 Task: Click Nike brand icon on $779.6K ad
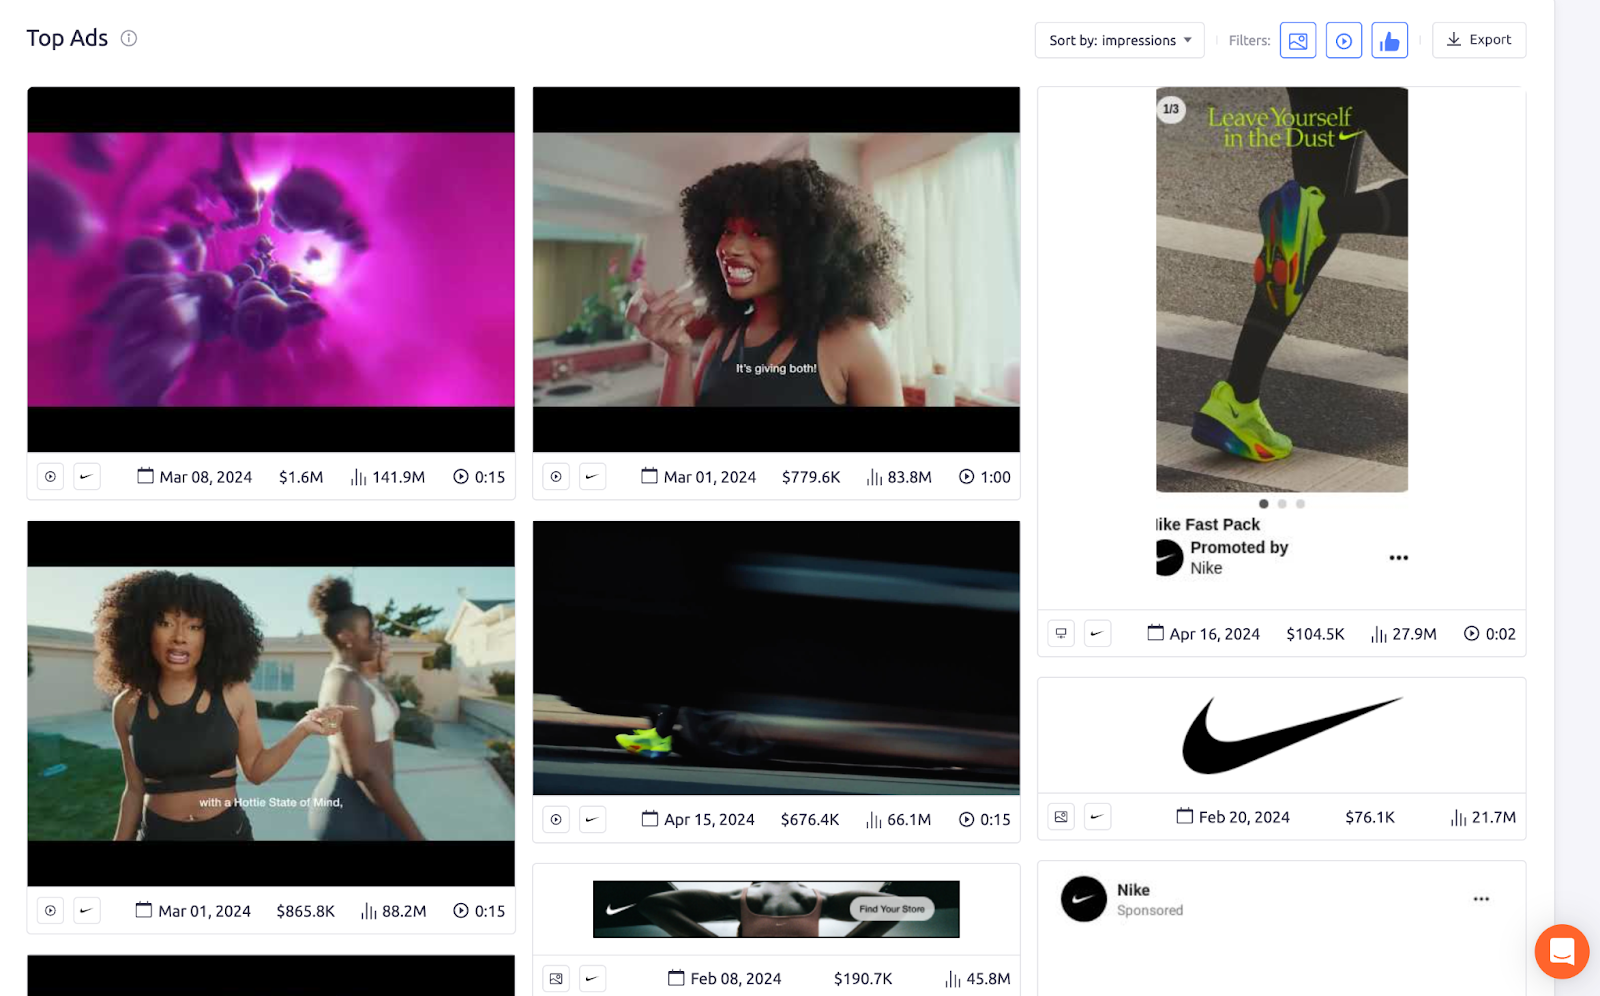coord(592,477)
